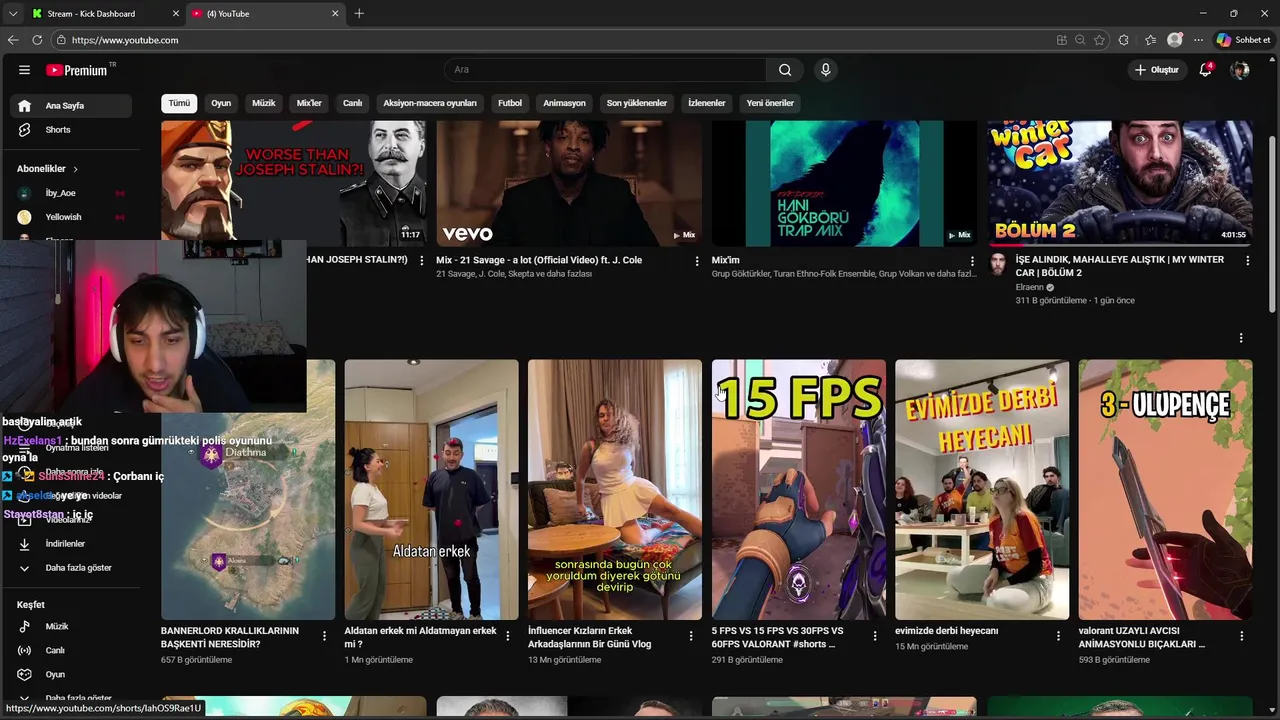
Task: Open İndirilenler downloads in sidebar
Action: (71, 544)
